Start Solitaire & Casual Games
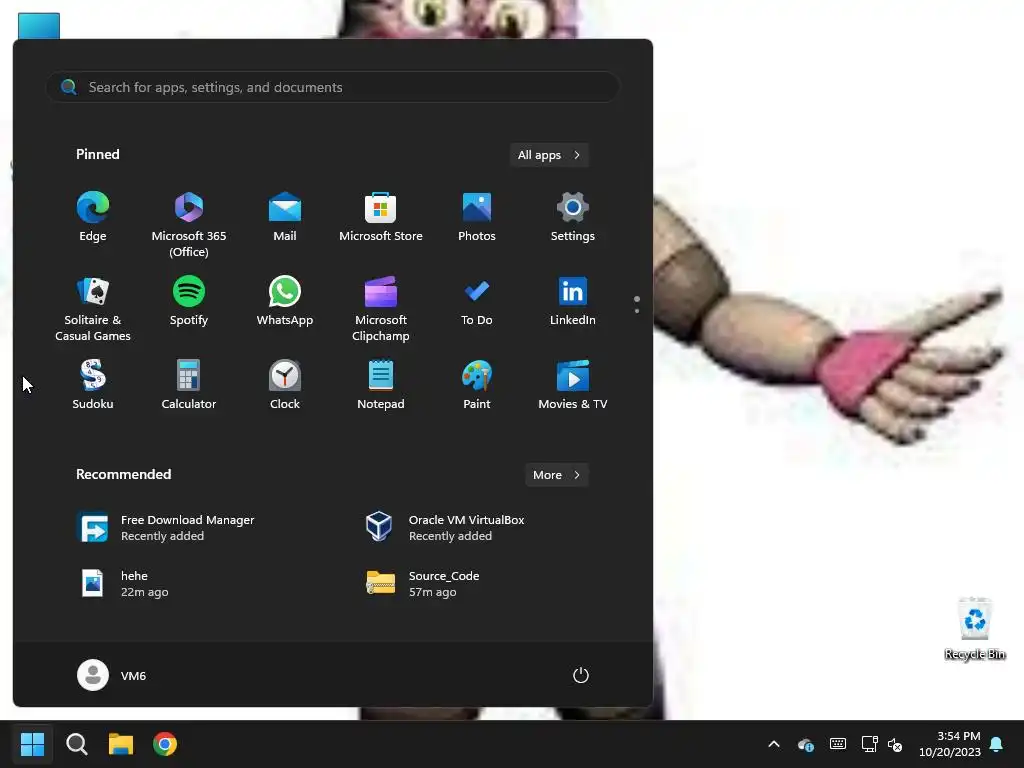Screen dimensions: 1024x768 click(93, 309)
